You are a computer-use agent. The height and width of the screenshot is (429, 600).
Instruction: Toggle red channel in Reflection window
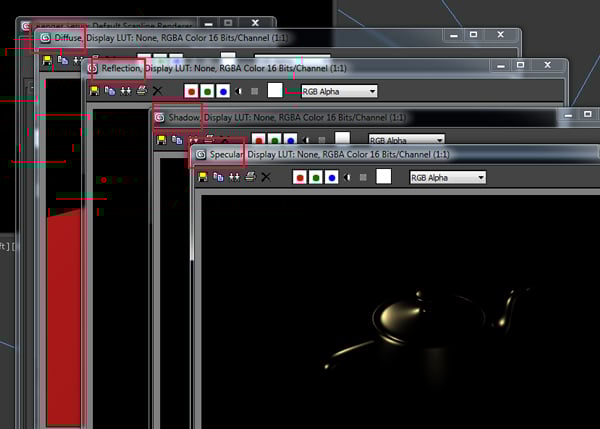coord(191,91)
